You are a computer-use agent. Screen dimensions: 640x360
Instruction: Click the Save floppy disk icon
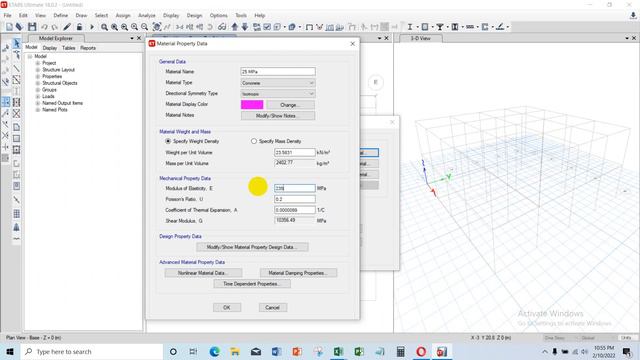click(x=32, y=27)
